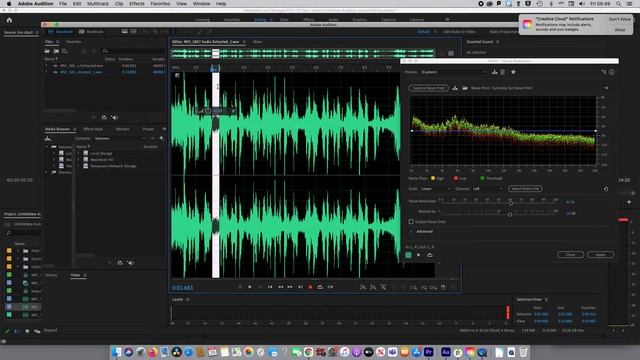The width and height of the screenshot is (640, 360).
Task: Open Adobe Audition icon in the Dock
Action: tap(446, 352)
